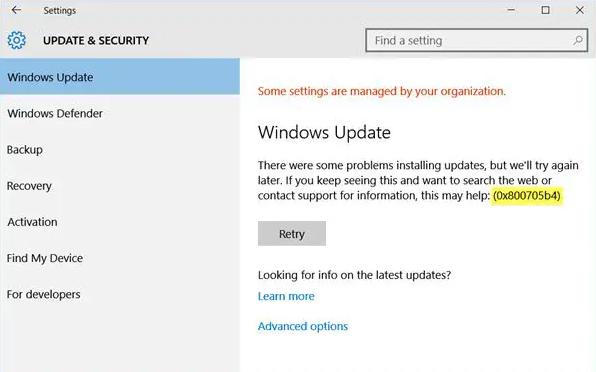Select Windows Update in the sidebar
This screenshot has width=596, height=372.
click(120, 77)
